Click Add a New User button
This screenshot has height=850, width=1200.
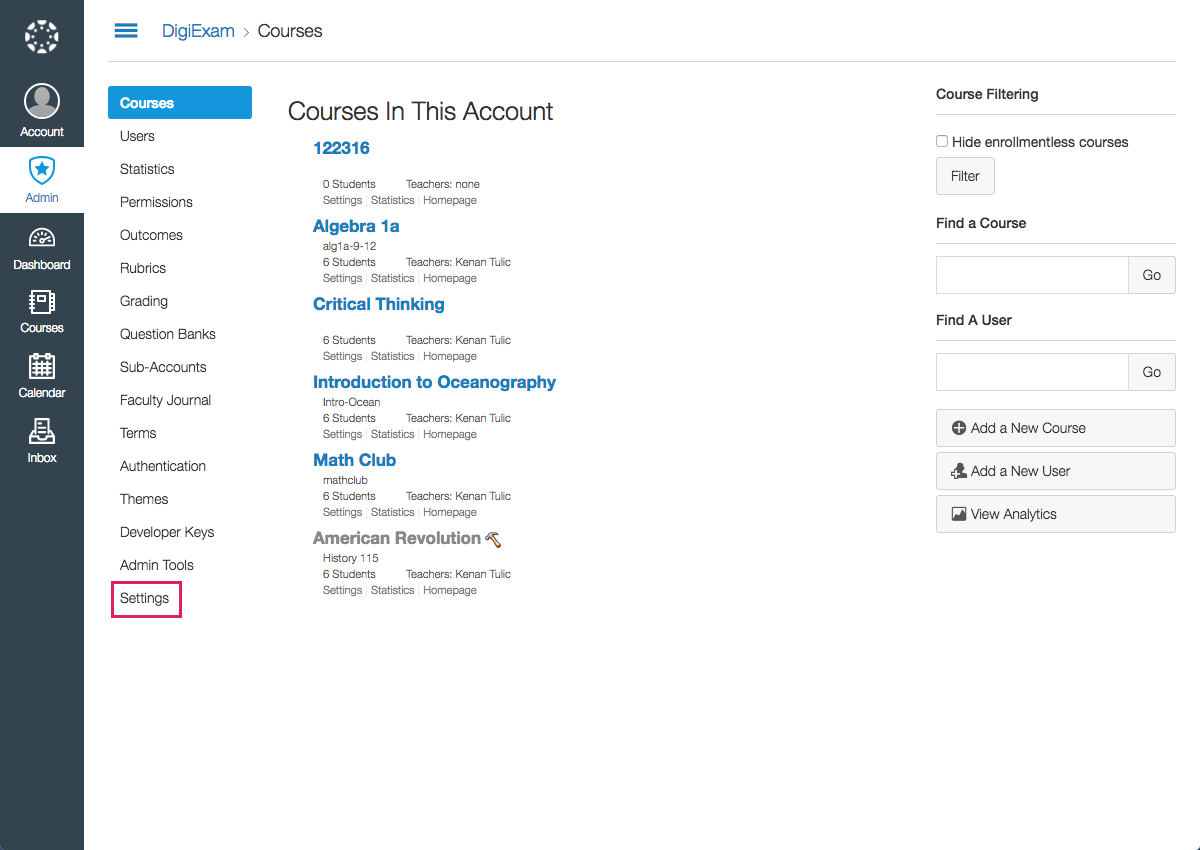[x=1056, y=471]
